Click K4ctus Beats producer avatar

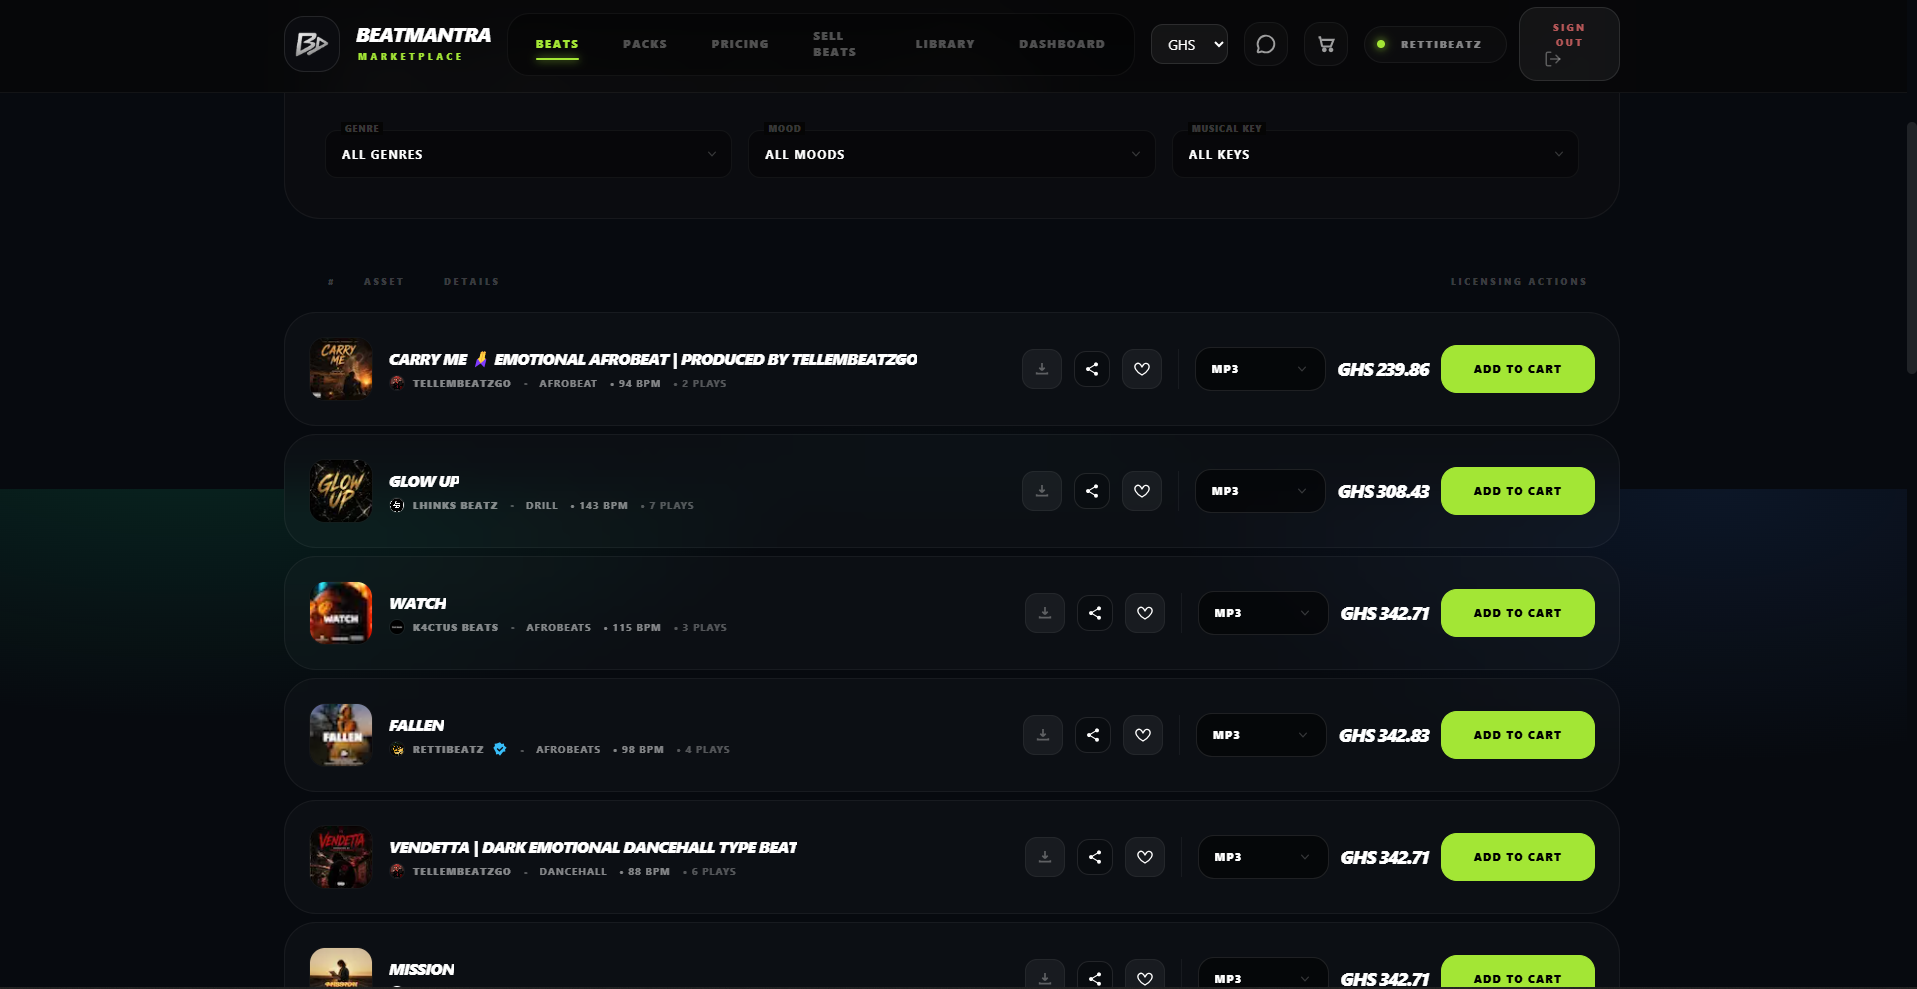[x=397, y=627]
